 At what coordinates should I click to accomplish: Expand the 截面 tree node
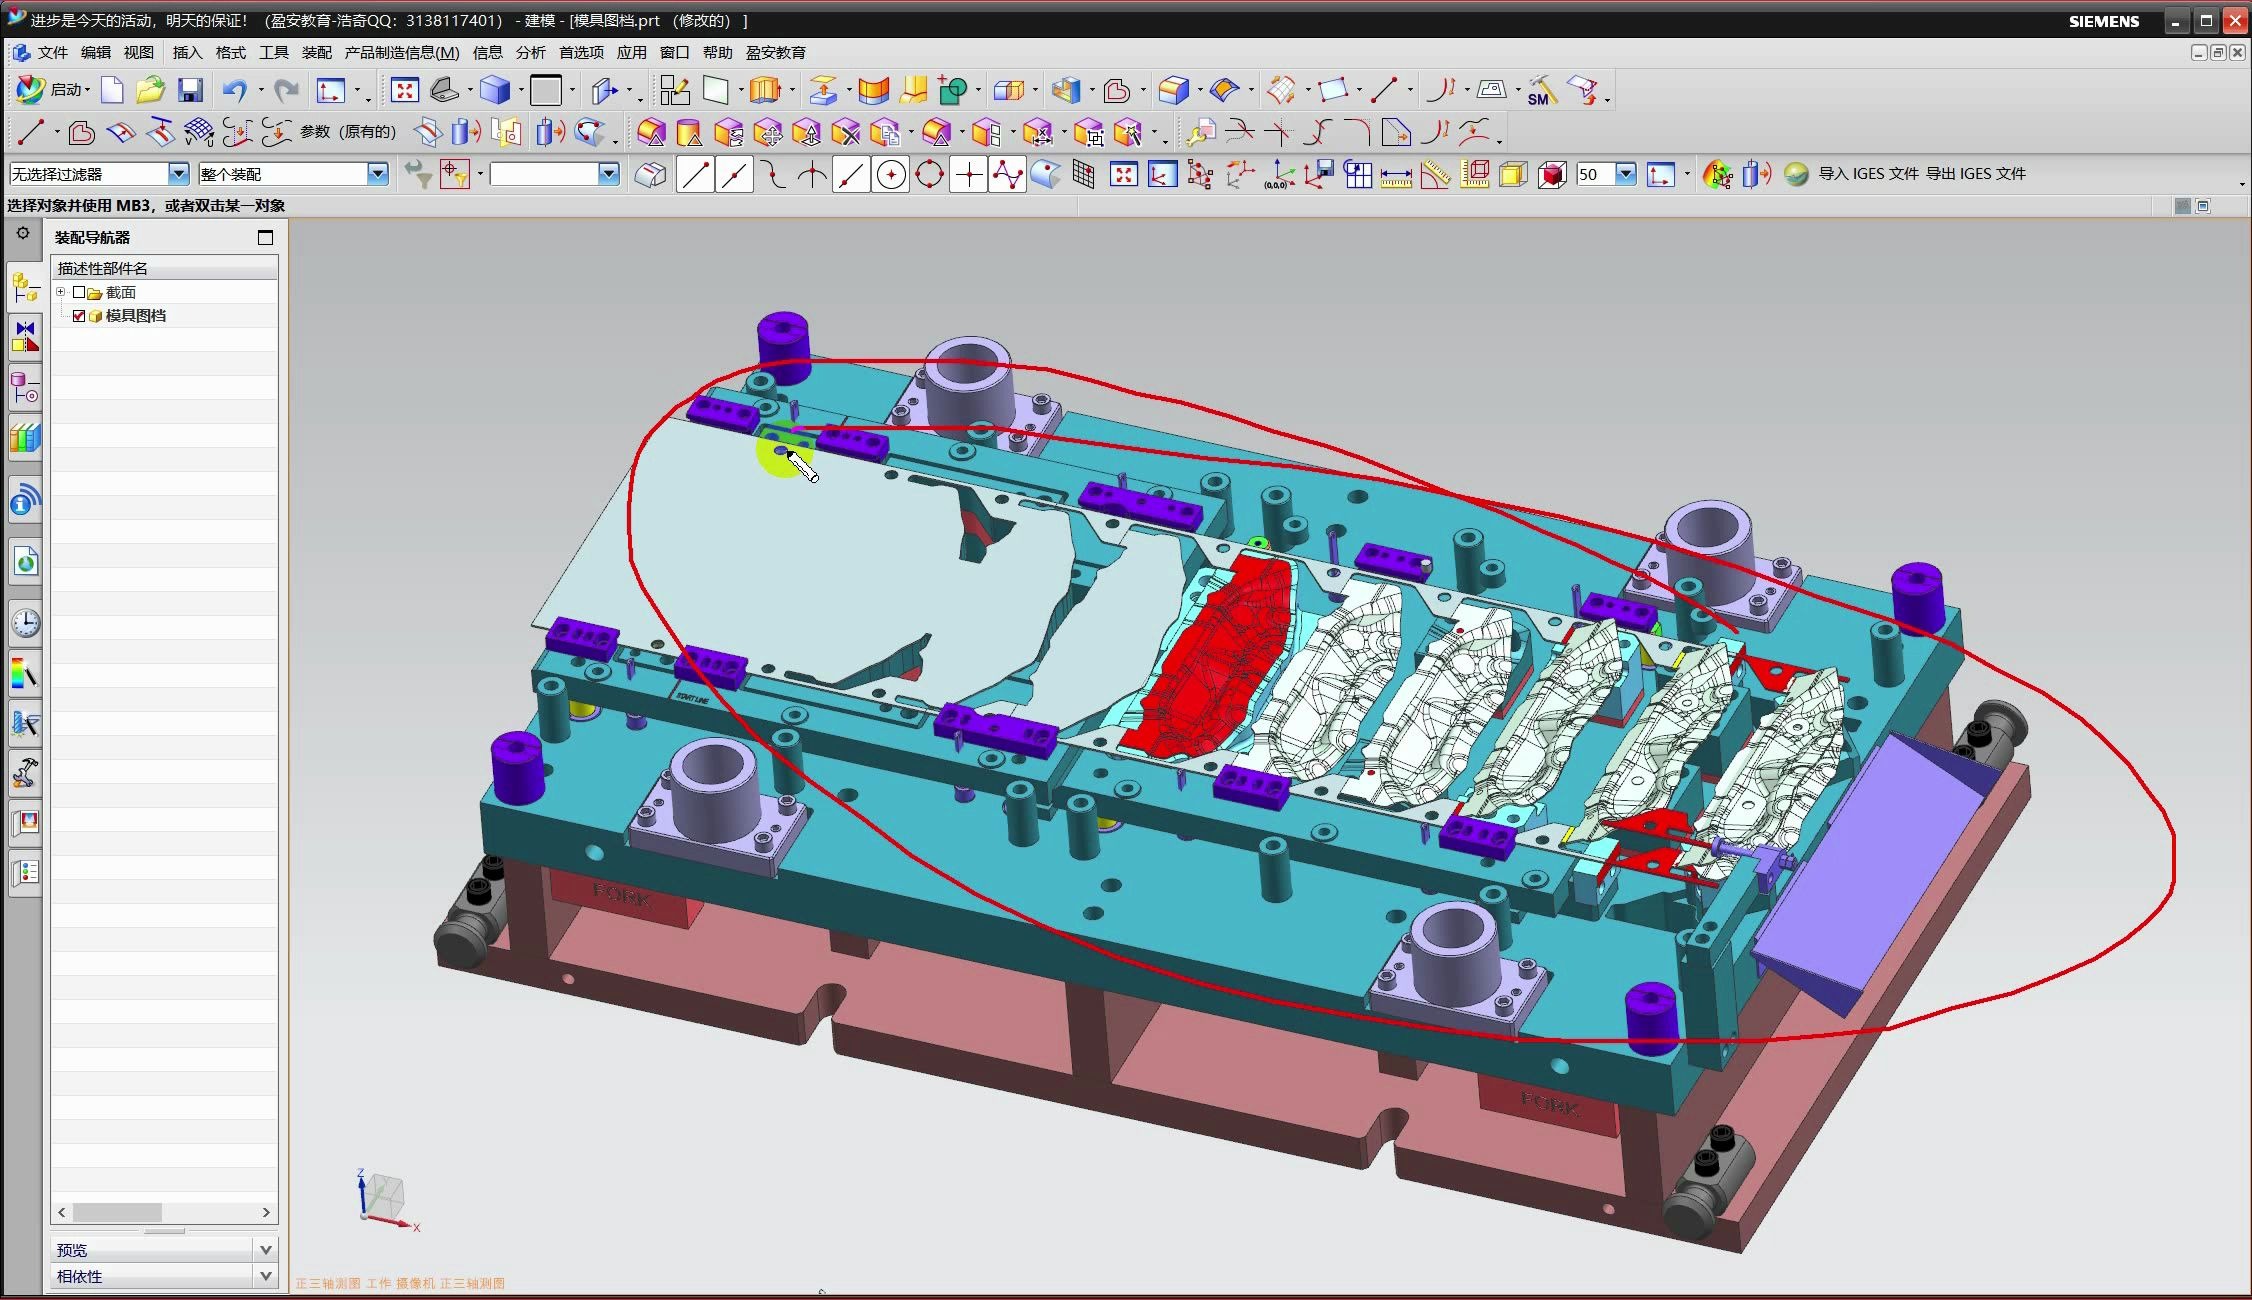tap(61, 292)
